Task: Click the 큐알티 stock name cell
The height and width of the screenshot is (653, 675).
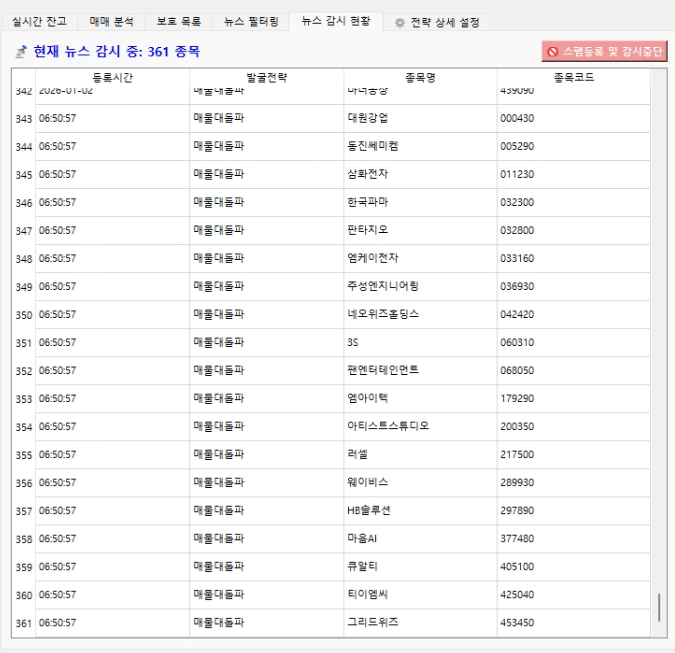Action: (x=420, y=566)
